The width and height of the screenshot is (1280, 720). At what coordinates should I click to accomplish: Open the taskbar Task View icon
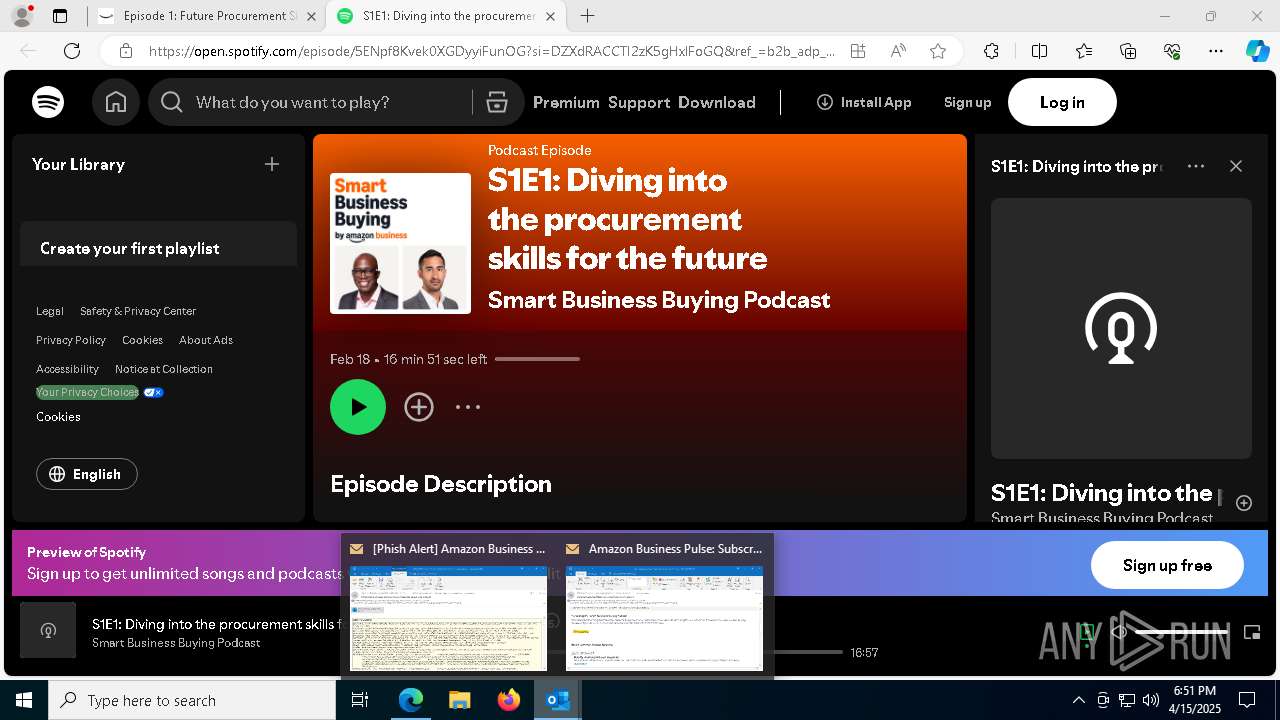pyautogui.click(x=361, y=700)
